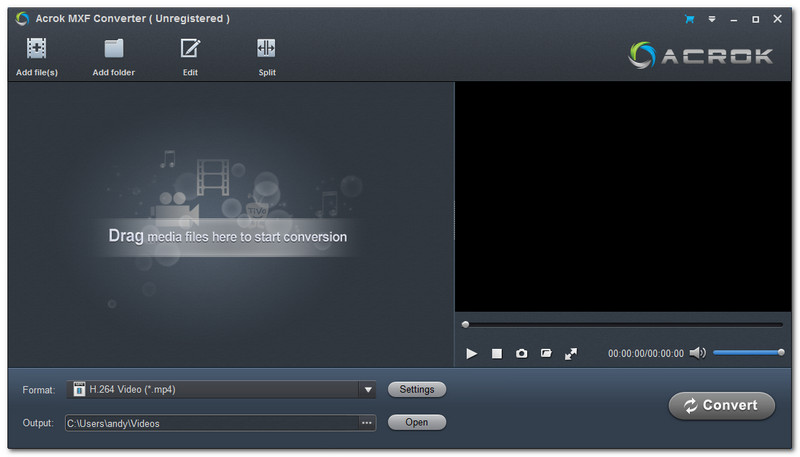
Task: Enter full screen preview mode
Action: [x=571, y=353]
